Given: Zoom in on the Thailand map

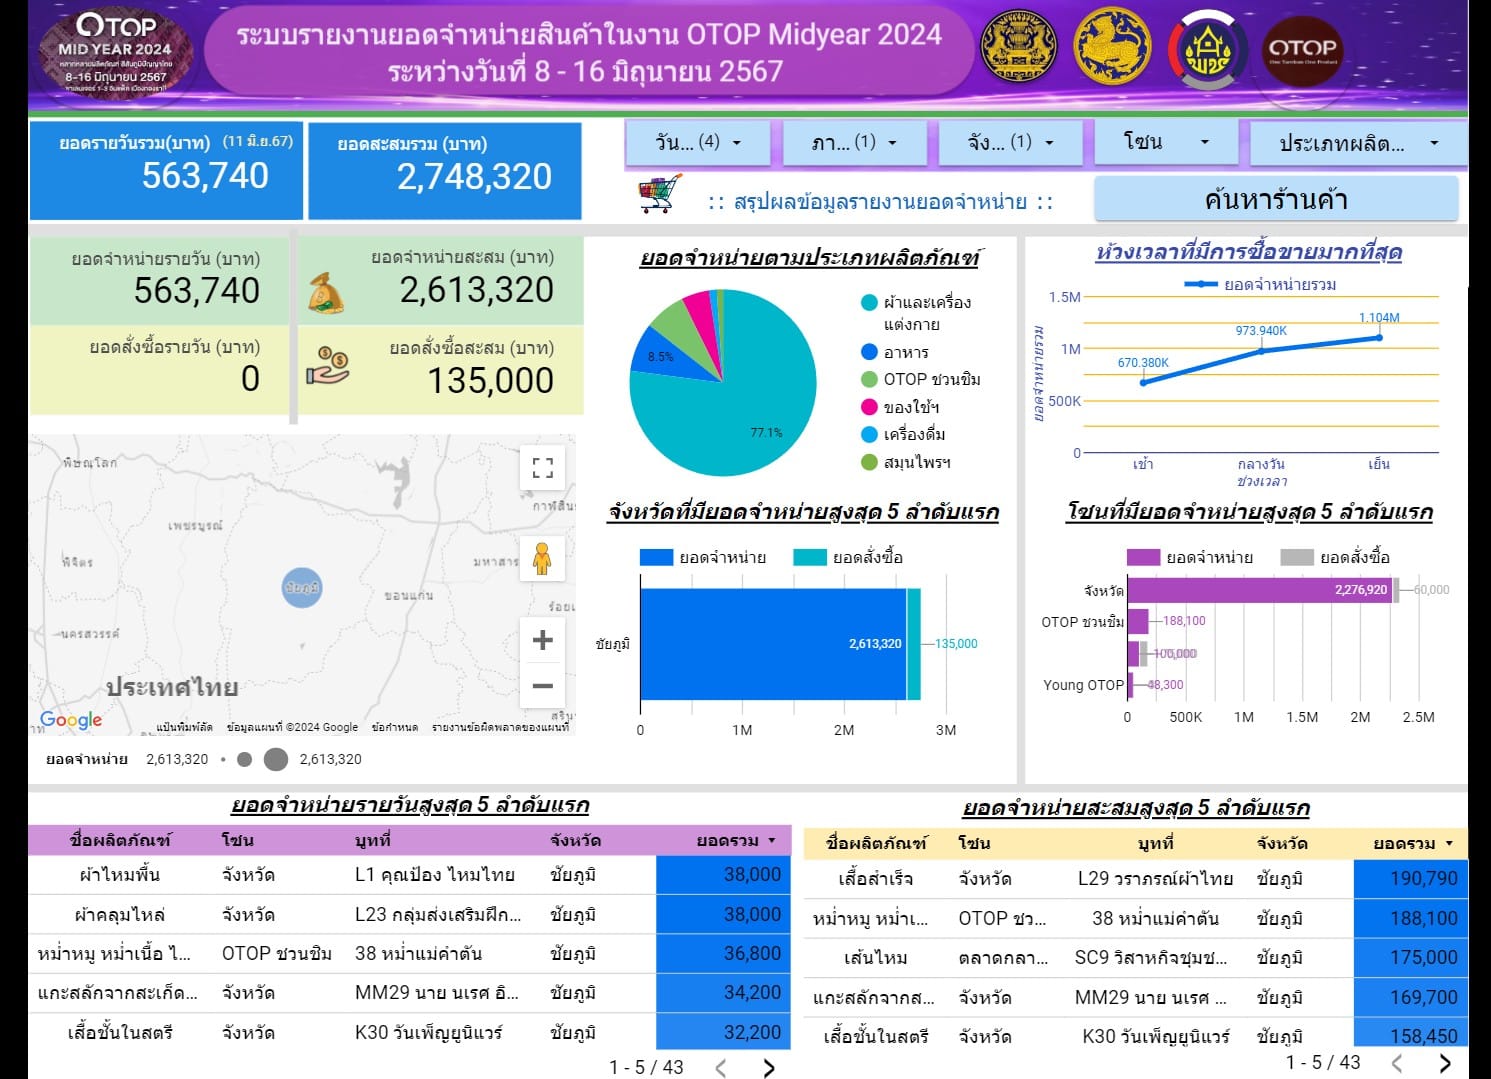Looking at the screenshot, I should (542, 638).
